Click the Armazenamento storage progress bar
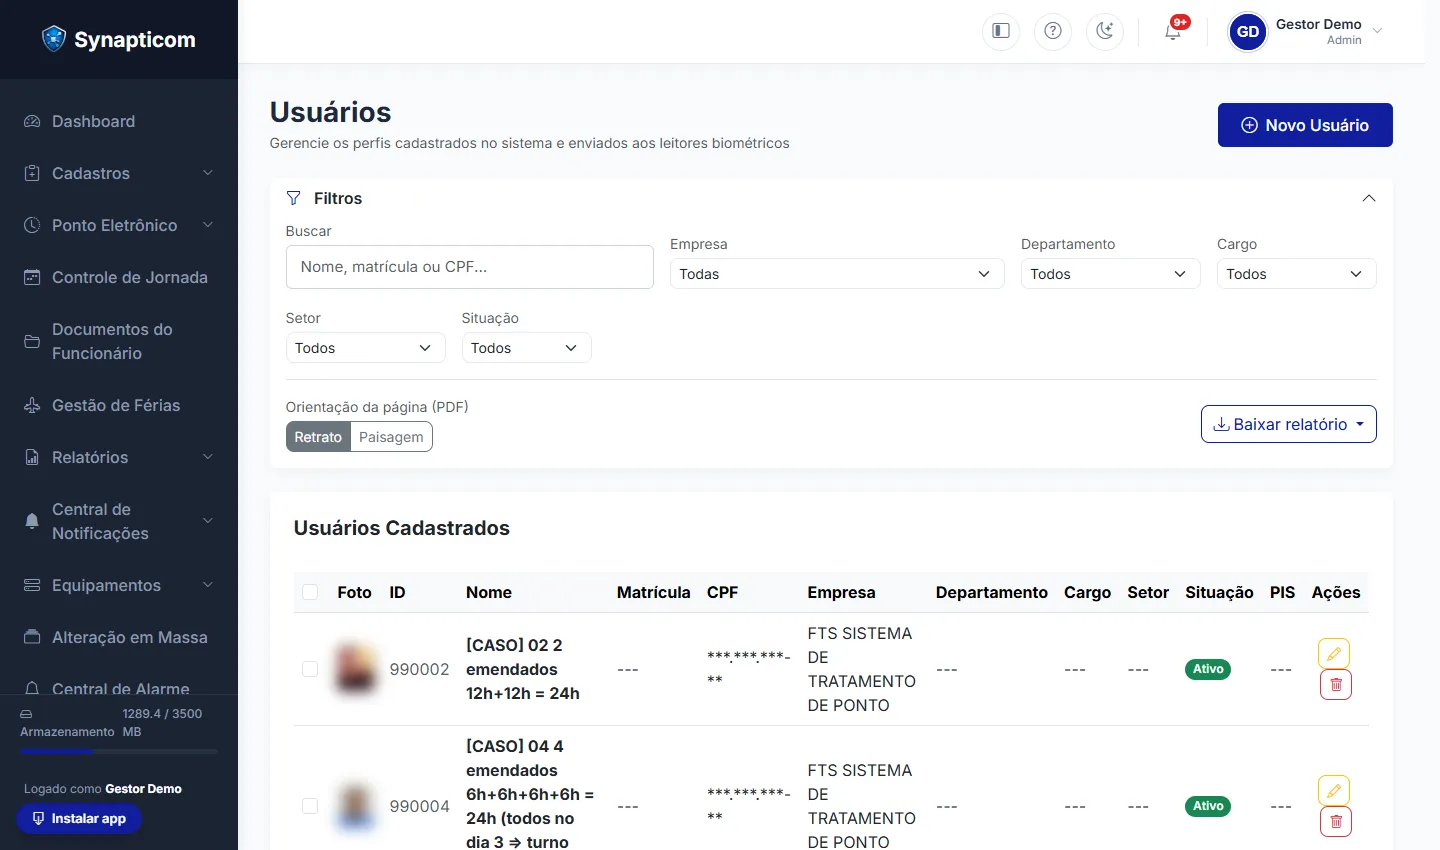The image size is (1440, 850). pyautogui.click(x=119, y=751)
